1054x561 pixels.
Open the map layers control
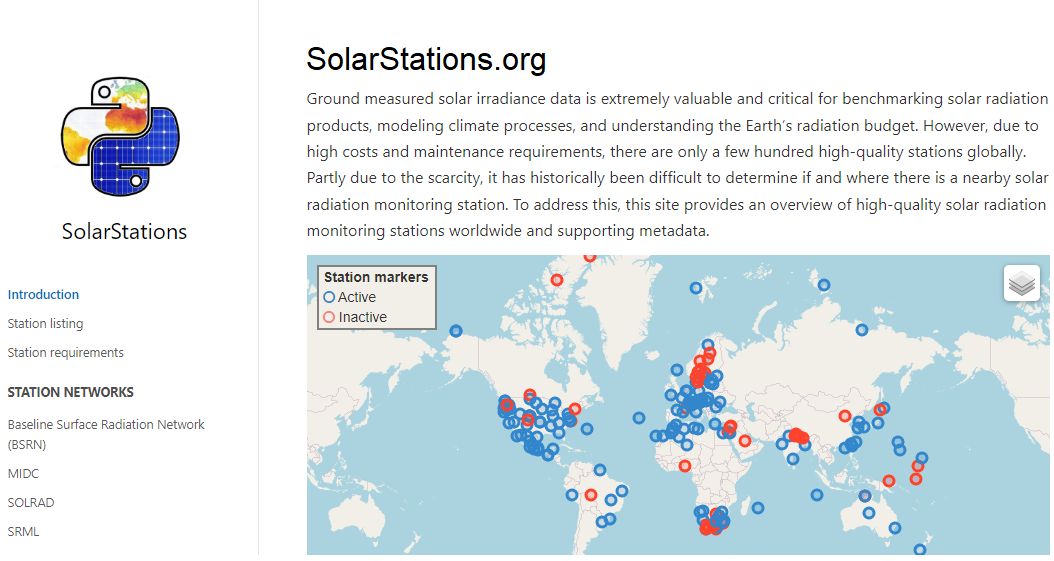coord(1021,284)
